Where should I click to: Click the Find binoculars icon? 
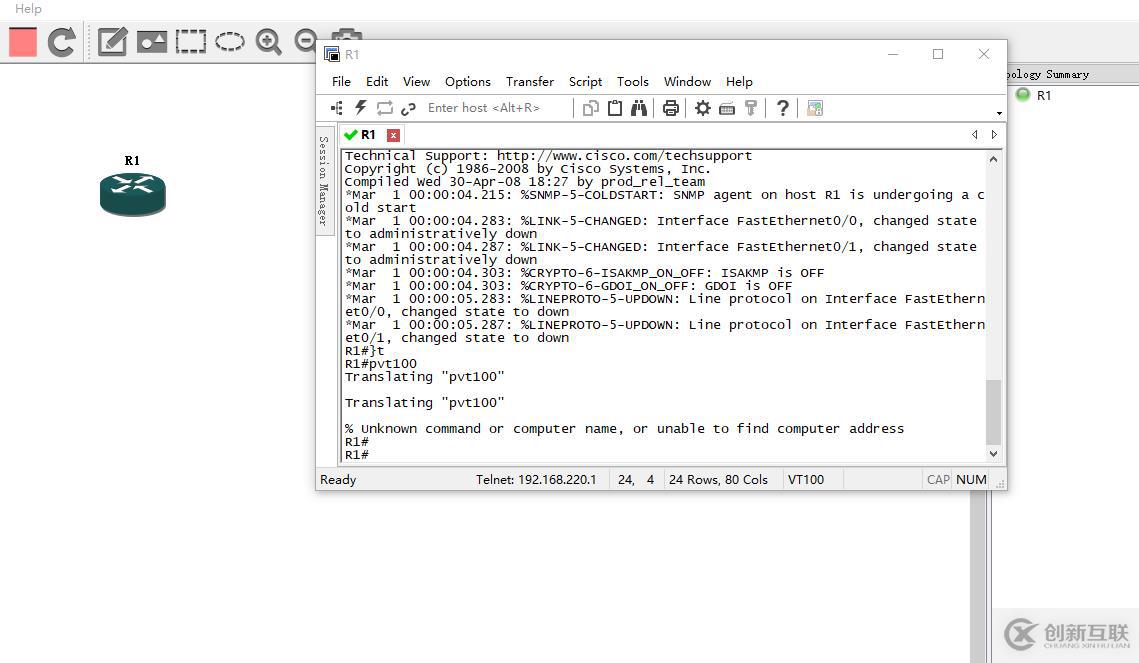tap(639, 108)
